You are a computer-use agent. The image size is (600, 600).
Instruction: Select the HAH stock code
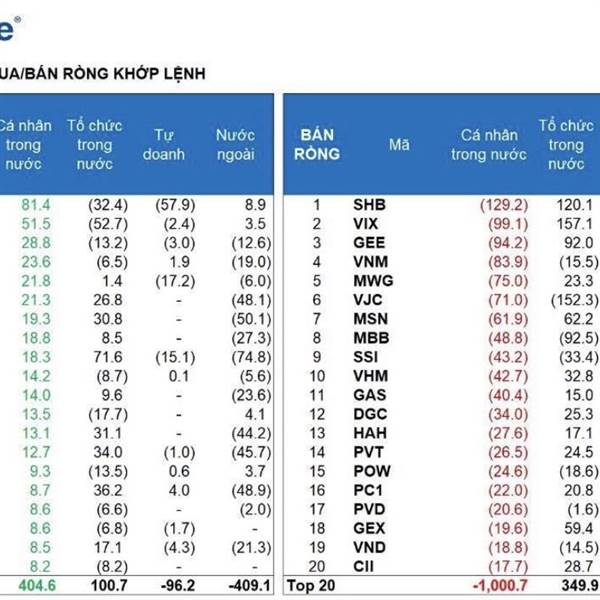pos(370,433)
